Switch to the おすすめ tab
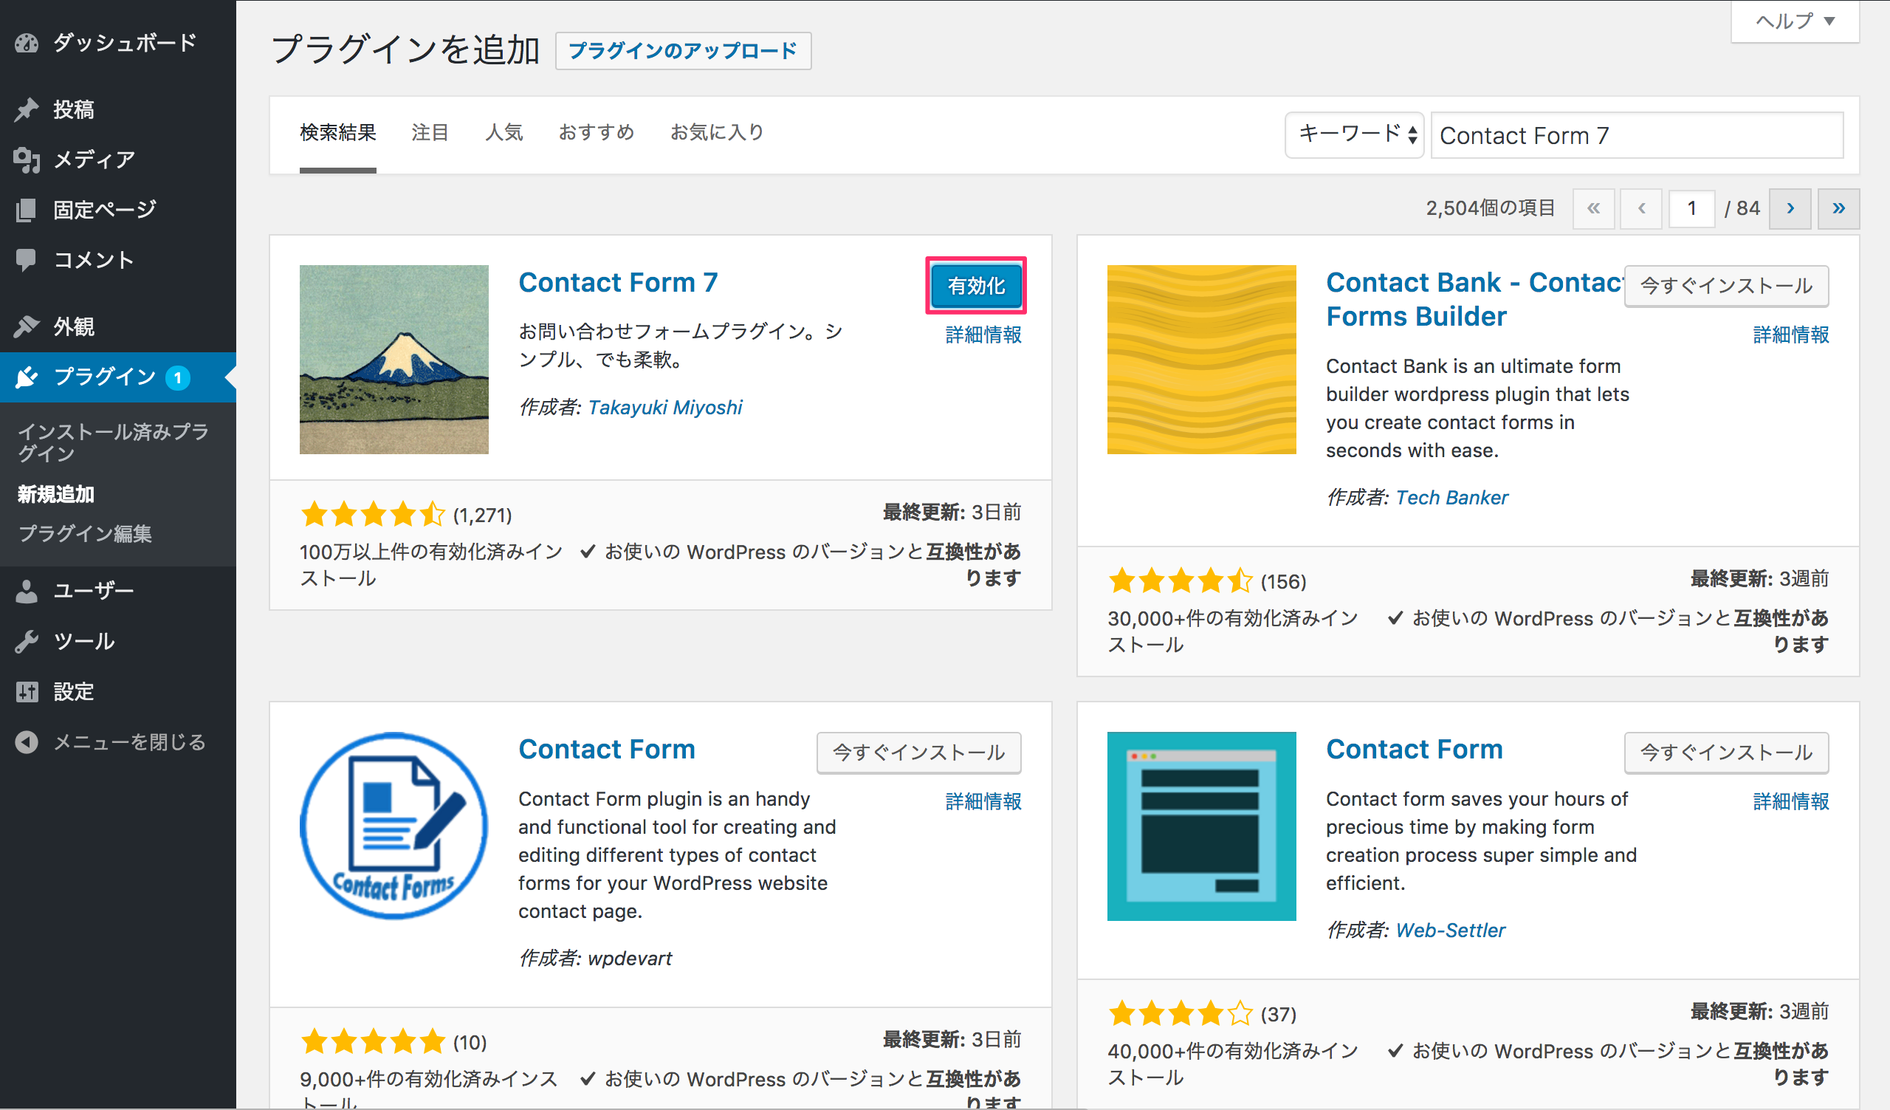The height and width of the screenshot is (1110, 1890). click(x=596, y=132)
